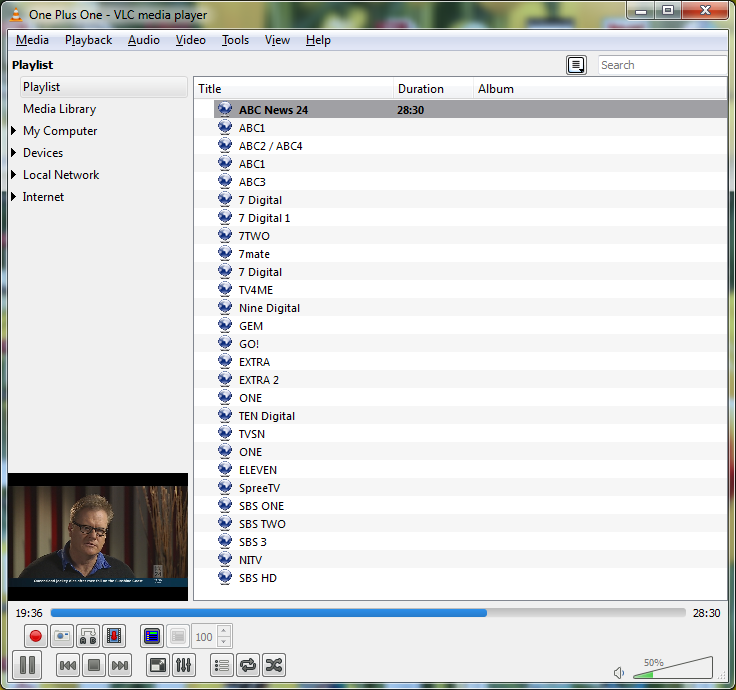736x690 pixels.
Task: Take a snapshot with the camera icon
Action: click(x=62, y=636)
